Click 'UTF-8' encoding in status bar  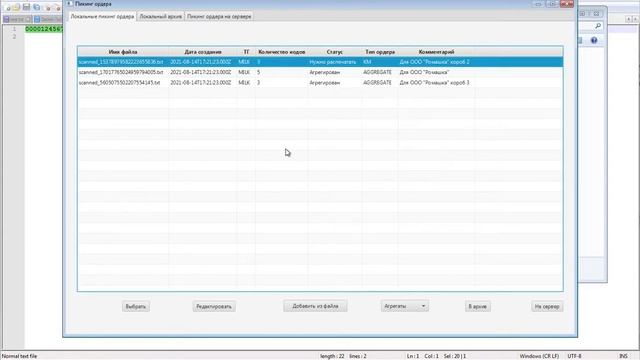click(x=574, y=356)
